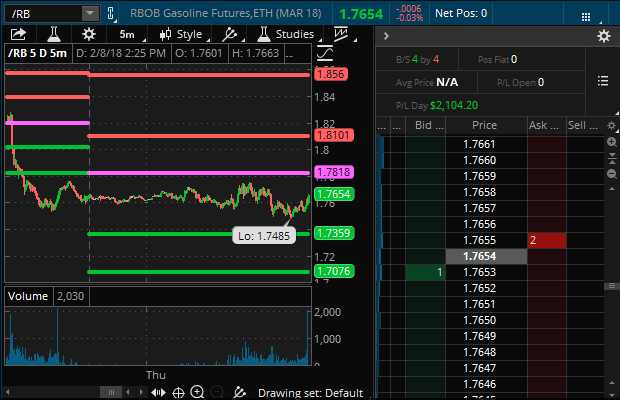Zoom in the price ladder with plus icon
This screenshot has width=620, height=400.
(612, 143)
